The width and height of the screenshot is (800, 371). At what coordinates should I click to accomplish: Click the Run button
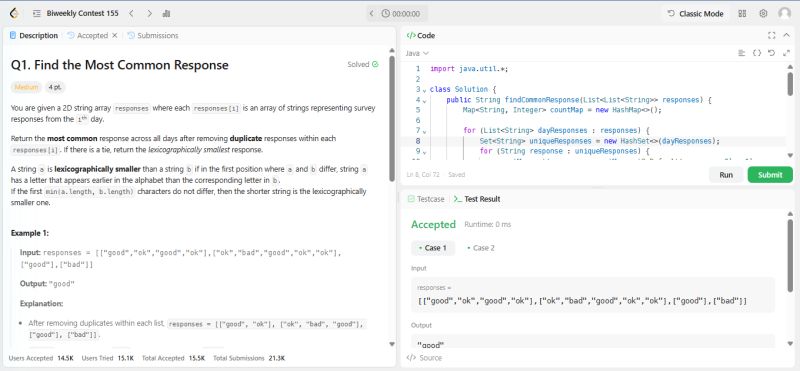[x=726, y=175]
